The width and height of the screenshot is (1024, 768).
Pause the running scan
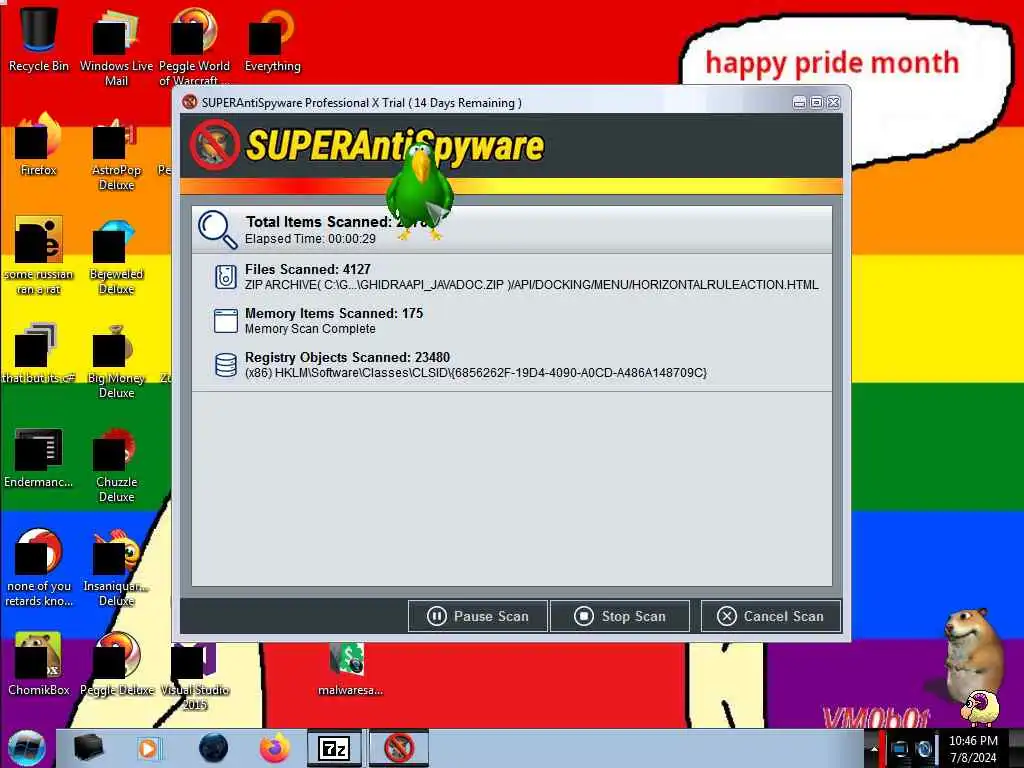pyautogui.click(x=477, y=616)
